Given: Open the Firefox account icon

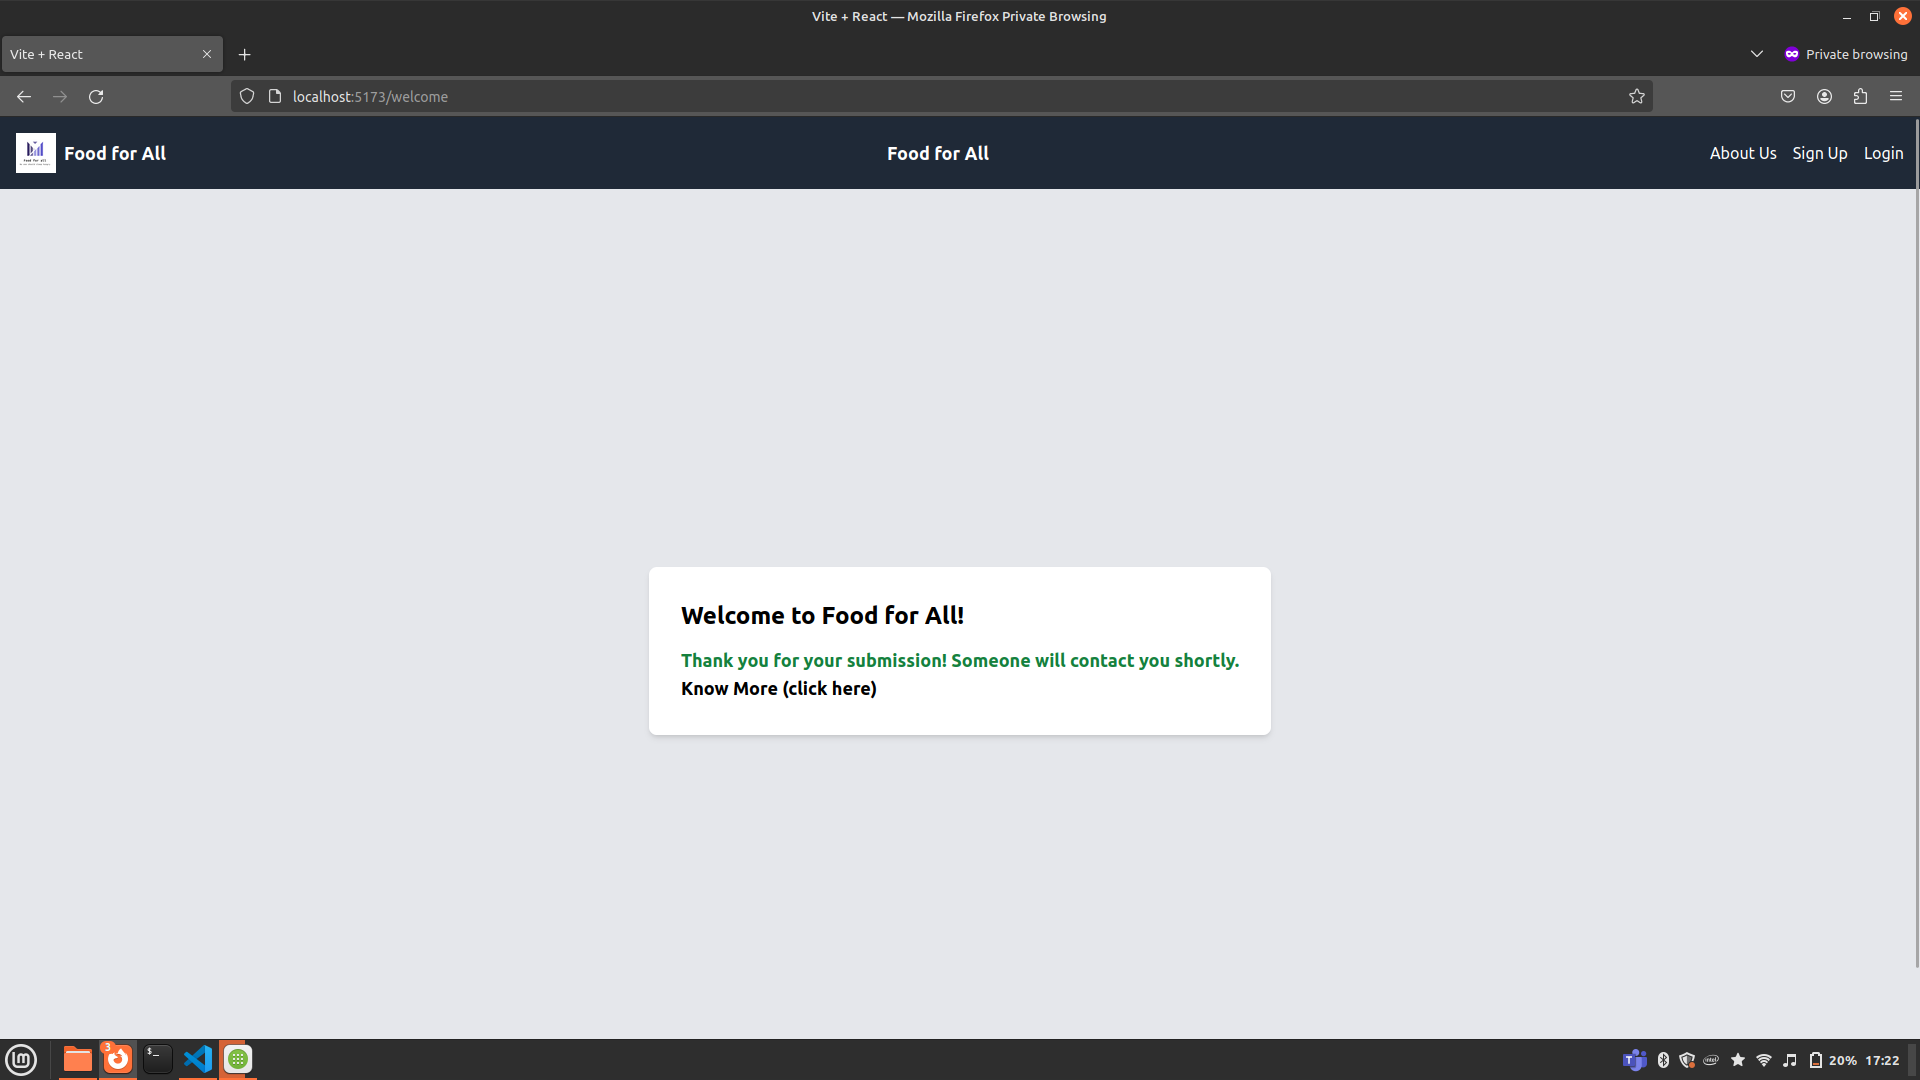Looking at the screenshot, I should pyautogui.click(x=1824, y=97).
